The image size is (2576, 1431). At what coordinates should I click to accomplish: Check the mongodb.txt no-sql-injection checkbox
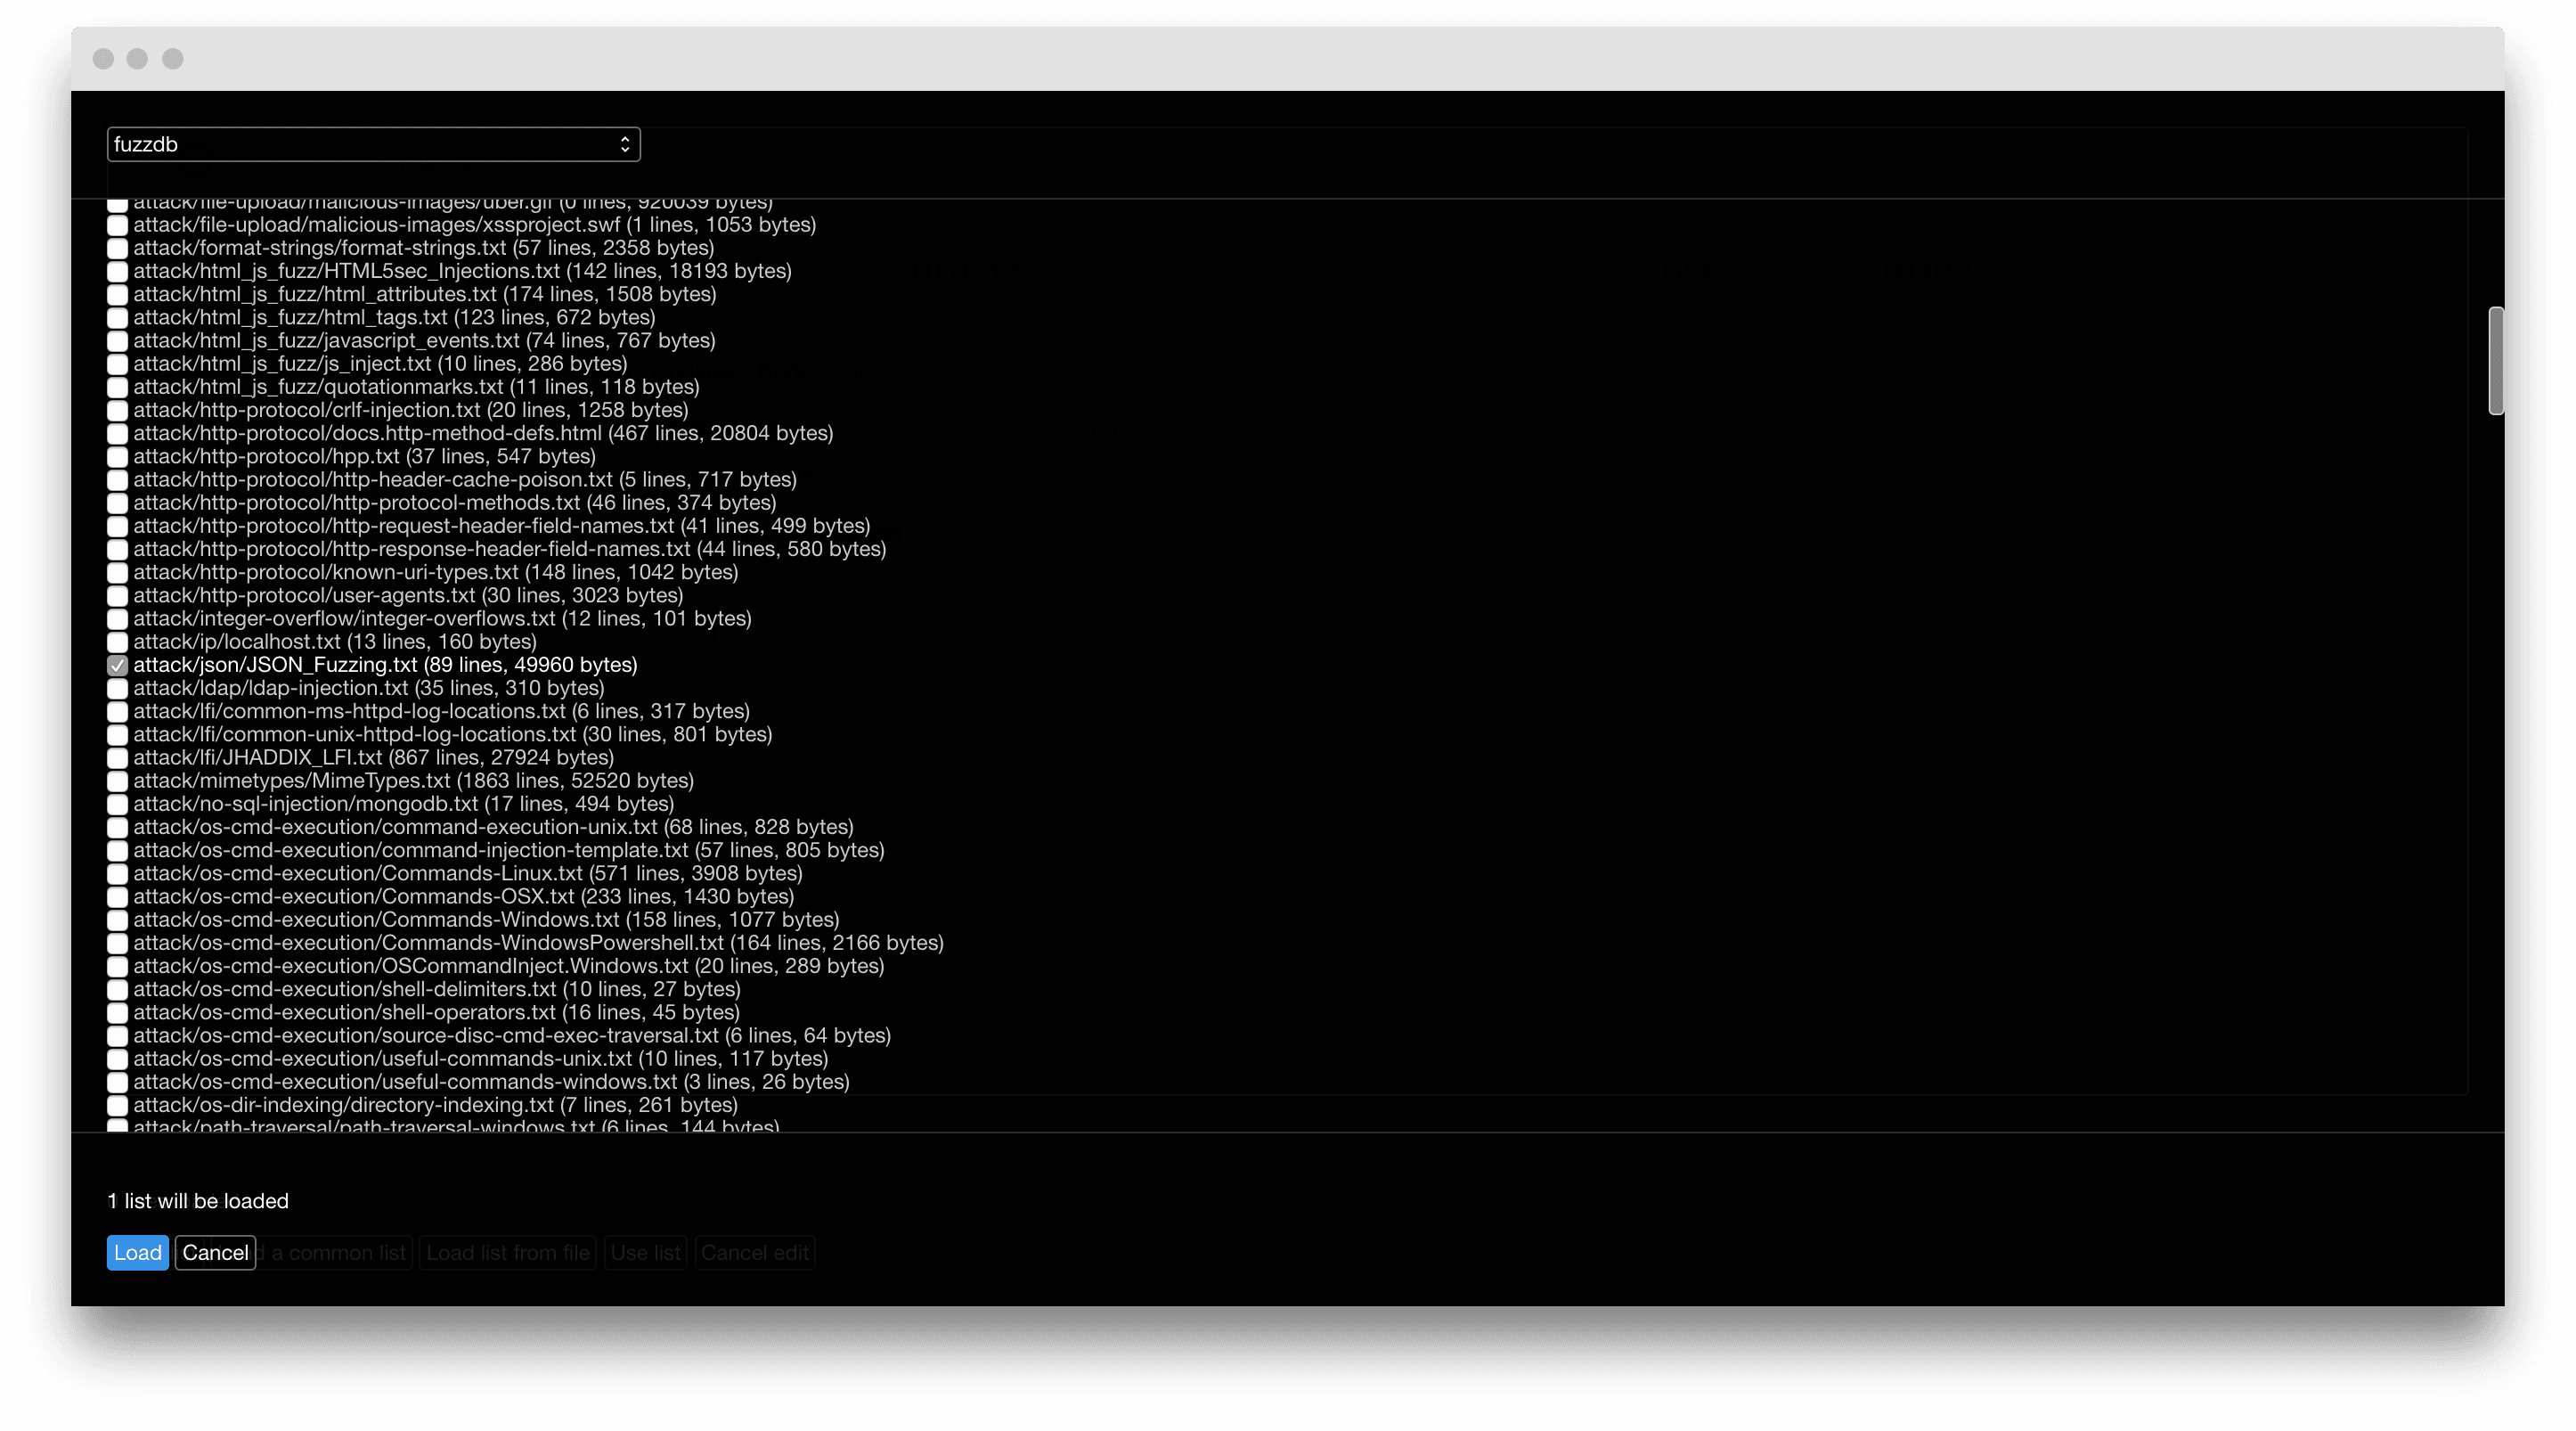[x=117, y=804]
